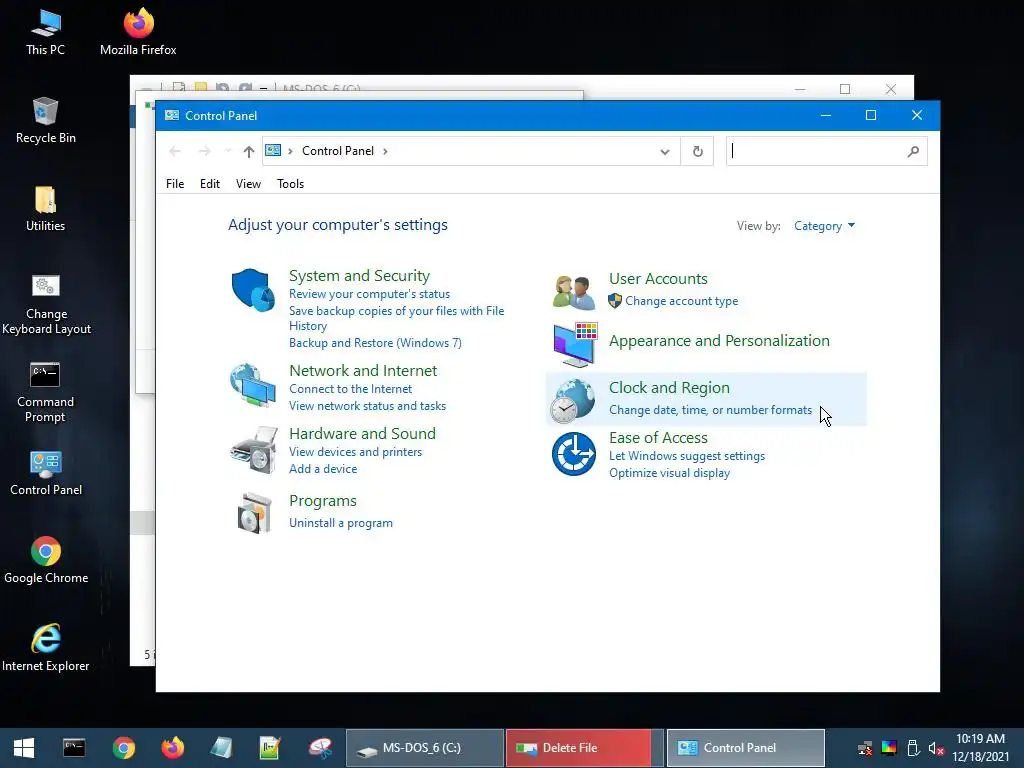Click View devices and printers link
Screen dimensions: 1024x768
click(356, 452)
